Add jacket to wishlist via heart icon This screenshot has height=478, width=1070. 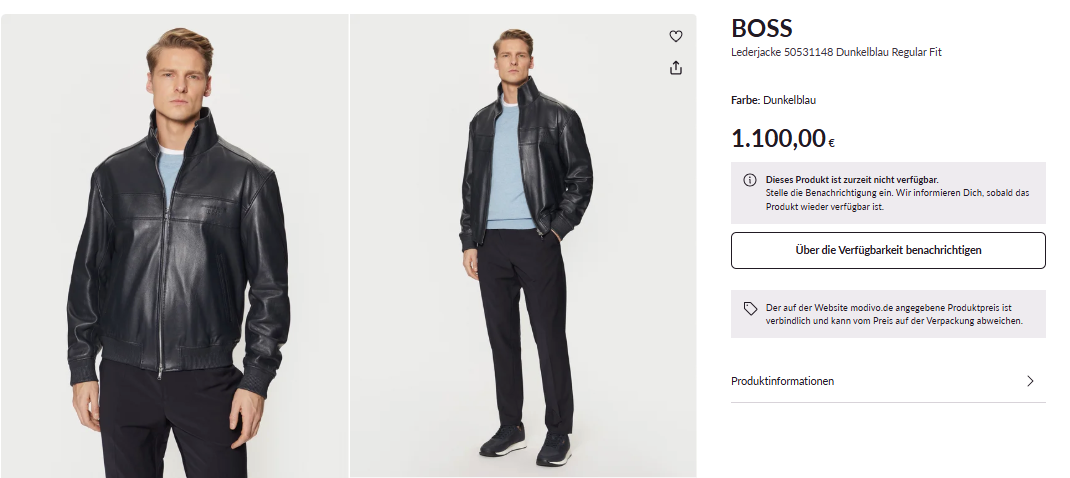click(x=676, y=36)
